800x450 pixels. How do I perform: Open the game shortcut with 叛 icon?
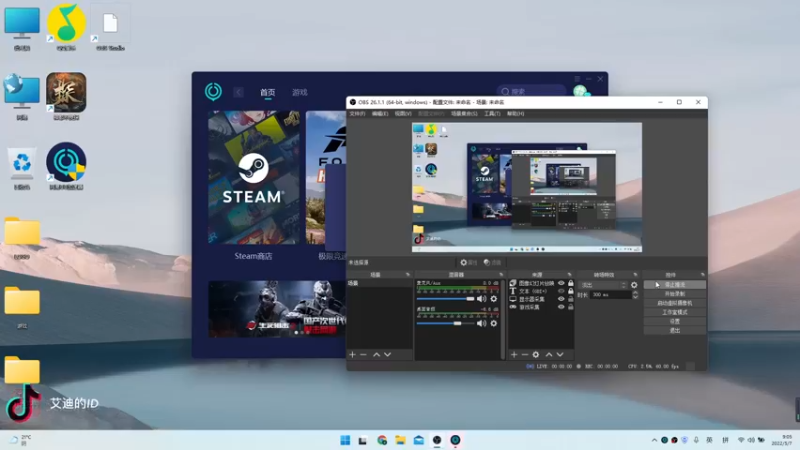tap(66, 96)
